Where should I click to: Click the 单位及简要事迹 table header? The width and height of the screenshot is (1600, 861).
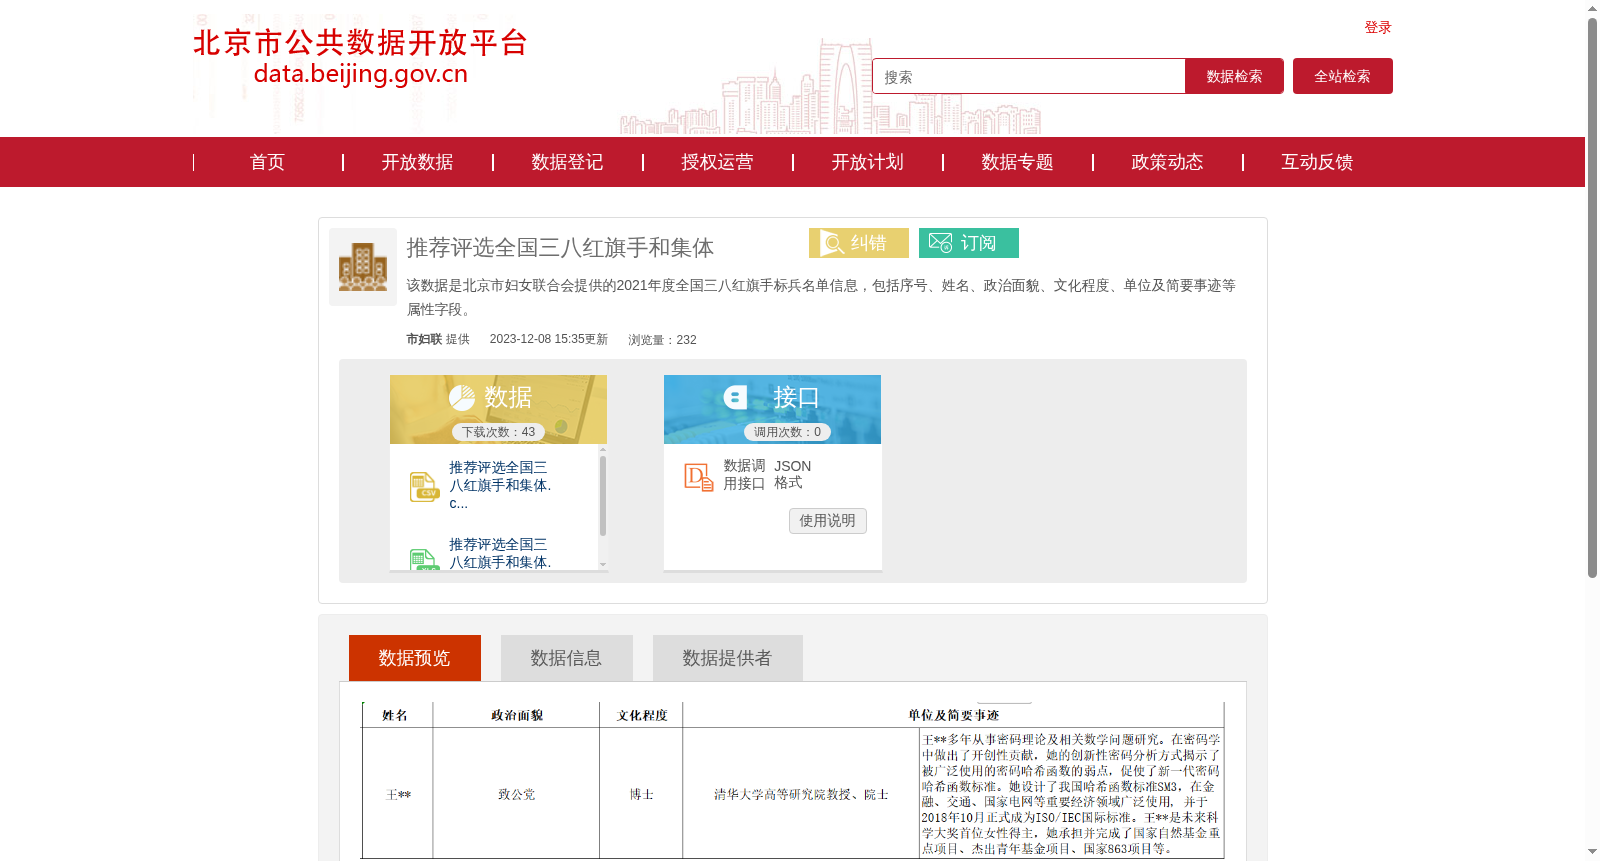click(x=953, y=715)
